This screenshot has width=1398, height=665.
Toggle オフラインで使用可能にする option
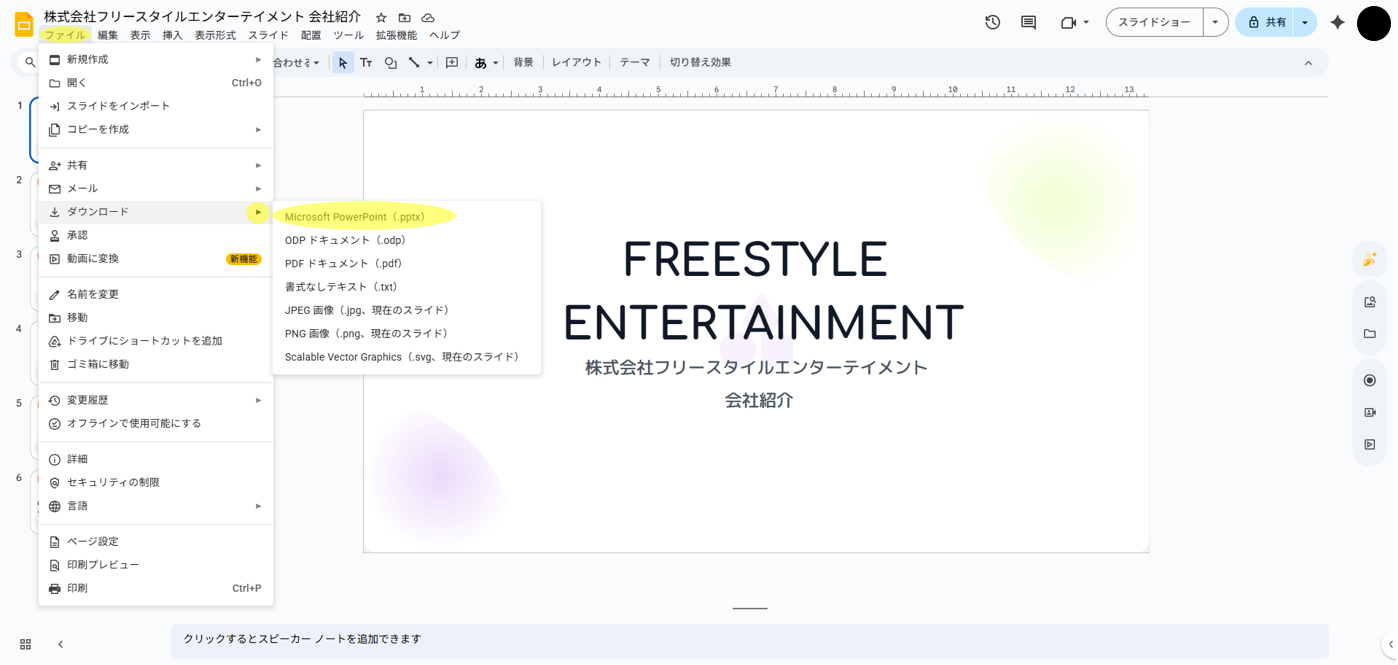tap(134, 424)
